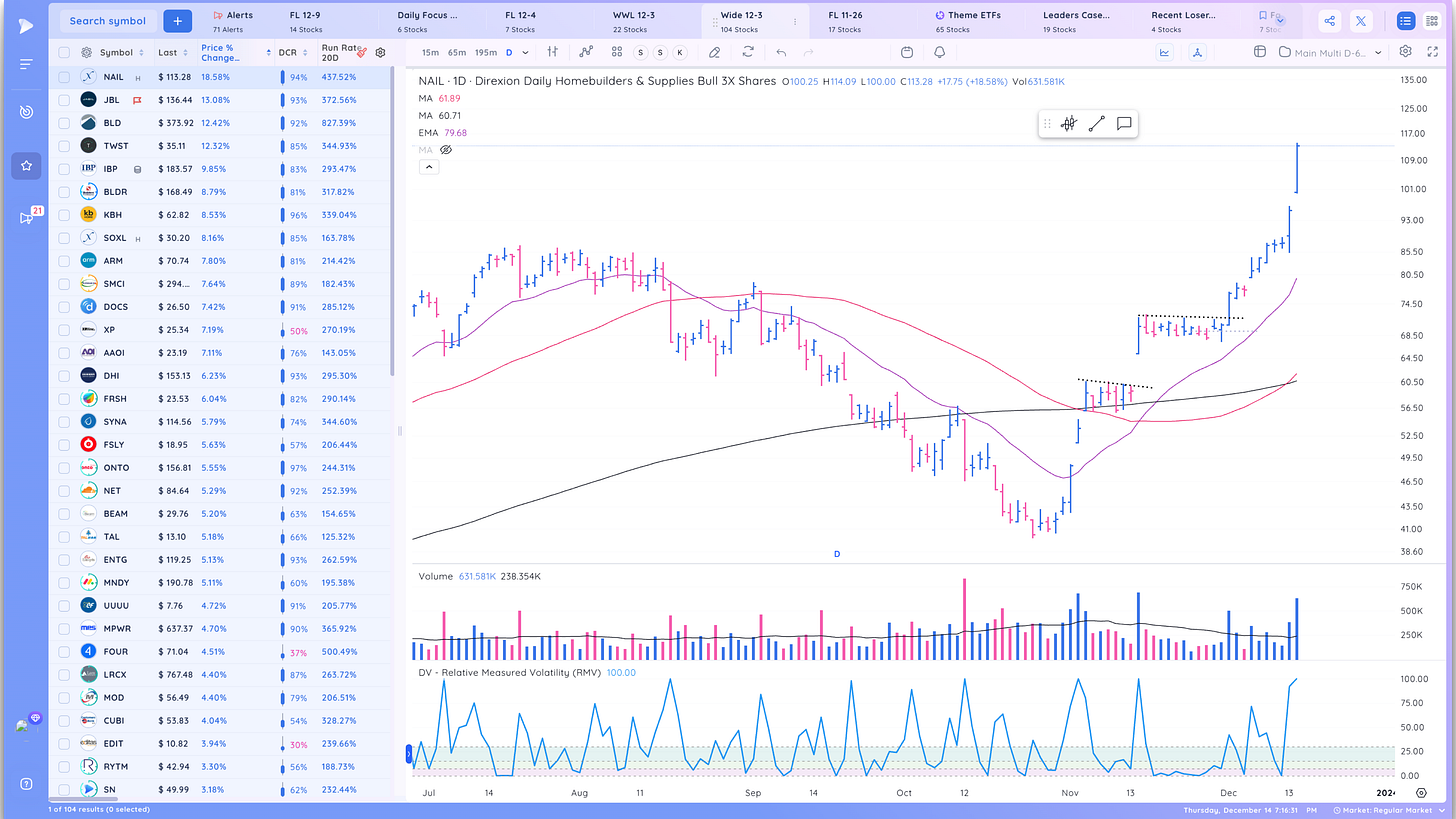Screen dimensions: 1456x819
Task: Toggle hidden MA indicator eye icon
Action: (446, 149)
